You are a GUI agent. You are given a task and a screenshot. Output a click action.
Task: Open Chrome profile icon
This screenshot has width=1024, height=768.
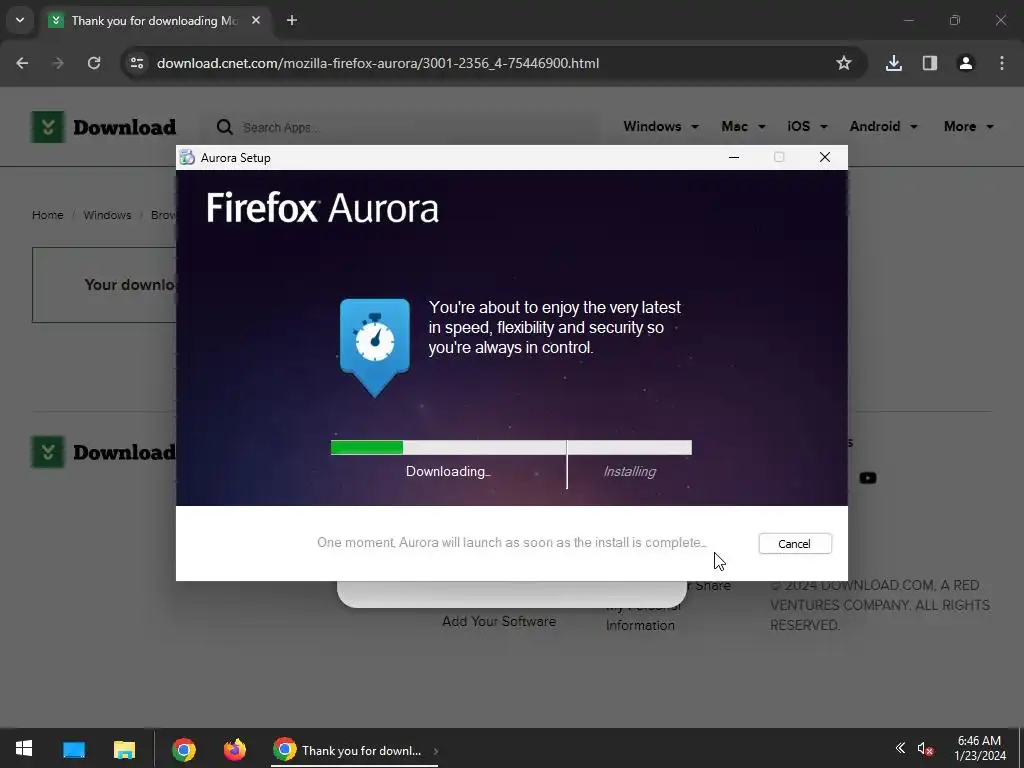[x=966, y=63]
